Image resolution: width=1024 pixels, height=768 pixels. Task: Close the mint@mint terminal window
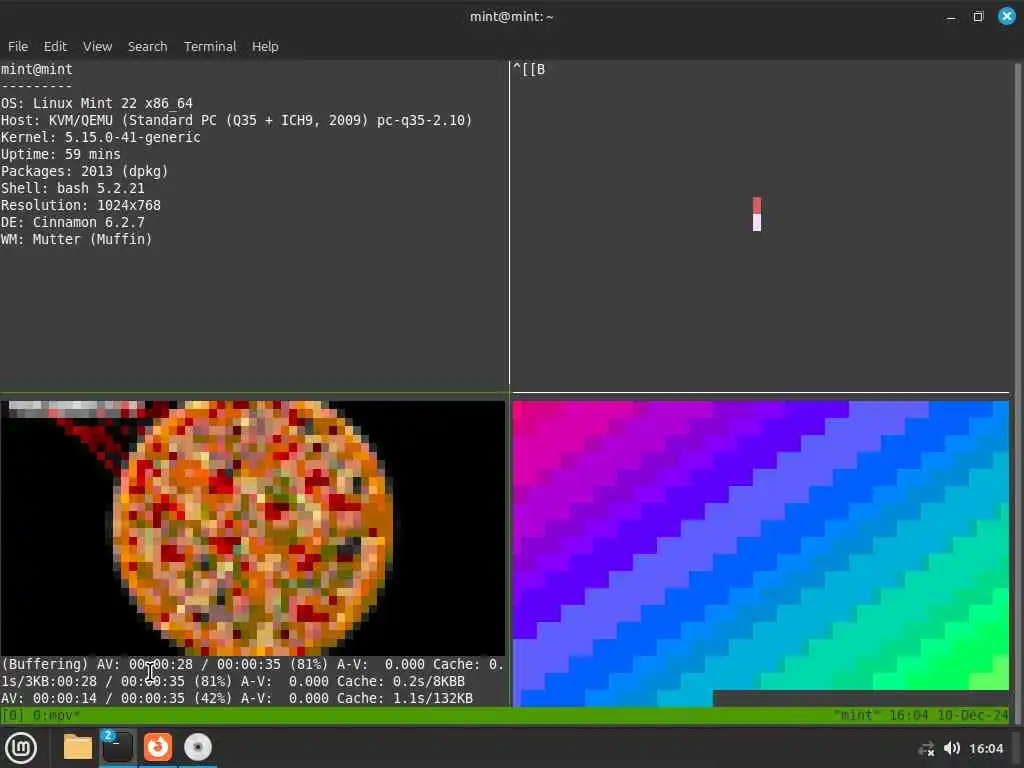(1006, 16)
